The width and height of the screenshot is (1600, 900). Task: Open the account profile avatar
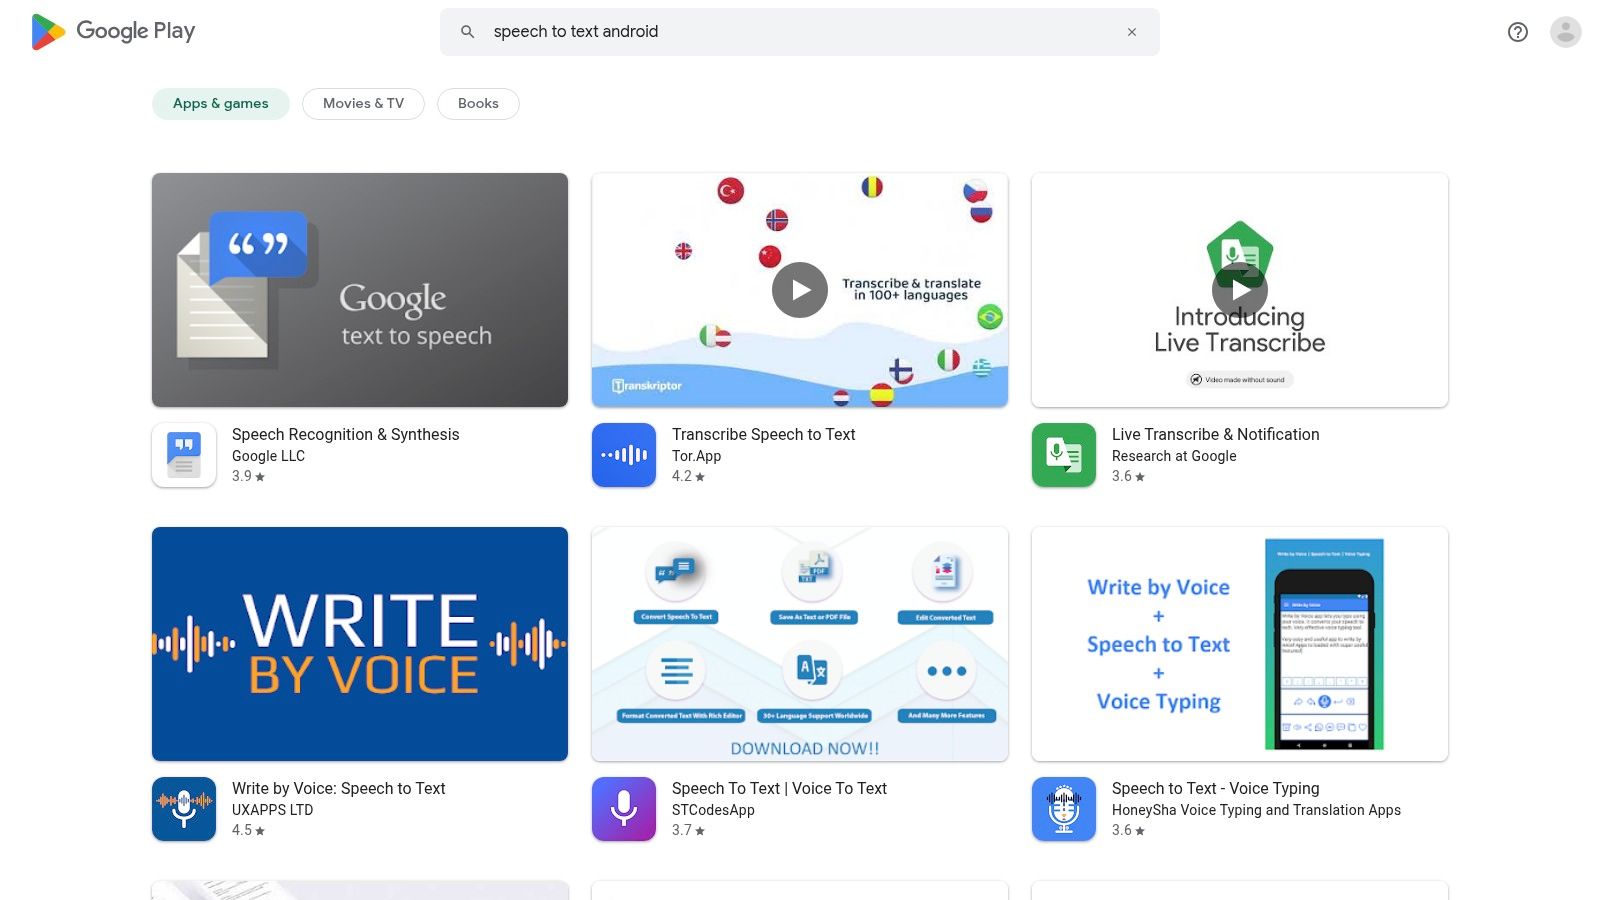(1565, 32)
